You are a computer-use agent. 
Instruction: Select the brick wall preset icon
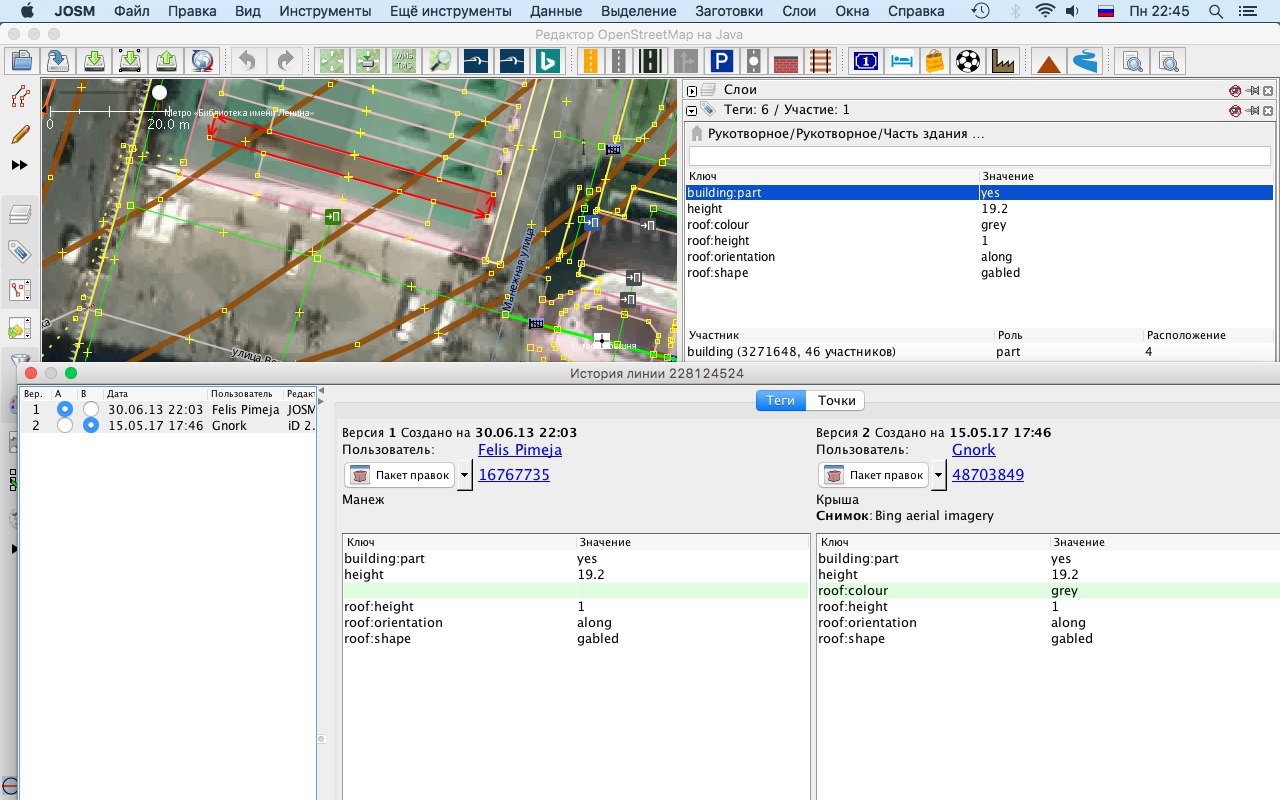[786, 62]
